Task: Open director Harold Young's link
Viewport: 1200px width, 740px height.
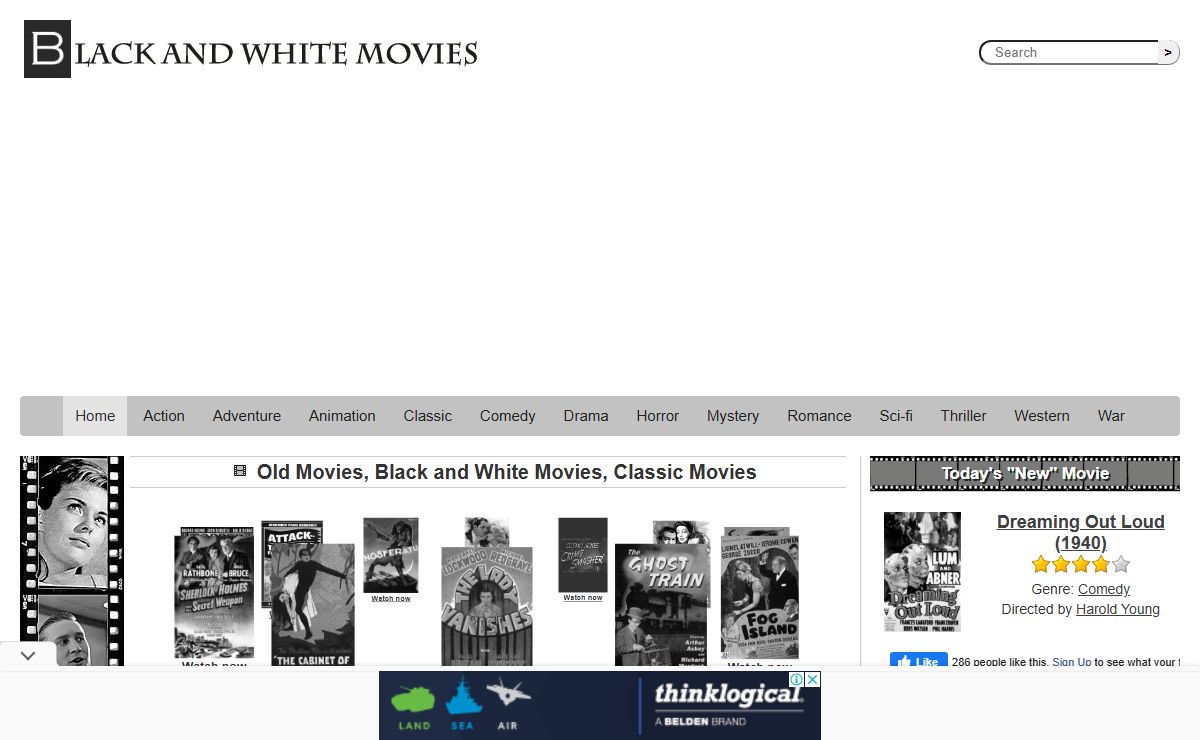Action: coord(1118,610)
